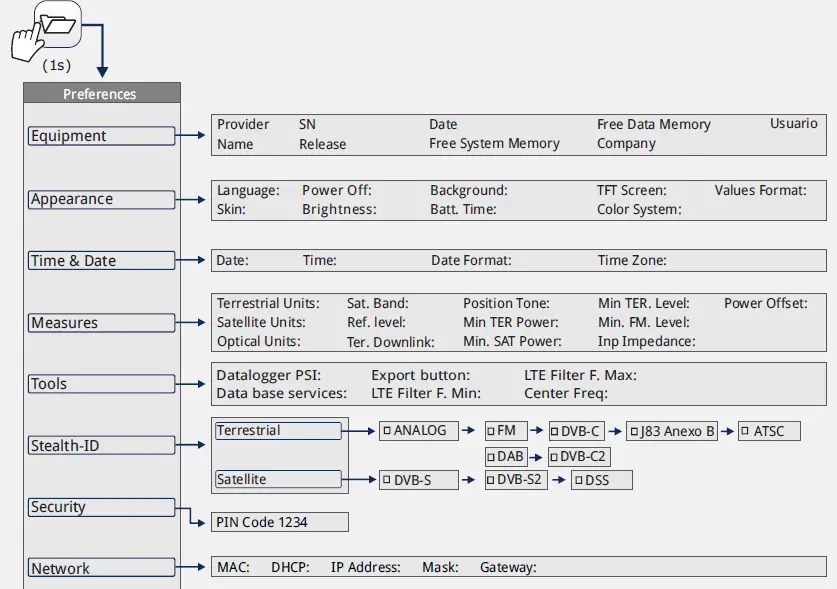Viewport: 837px width, 589px height.
Task: Click the Background: setting
Action: (x=469, y=191)
